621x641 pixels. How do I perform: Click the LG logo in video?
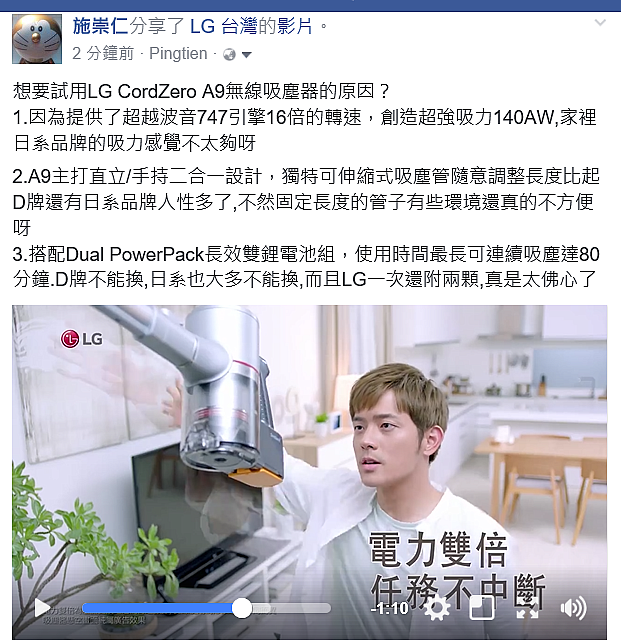pyautogui.click(x=82, y=339)
